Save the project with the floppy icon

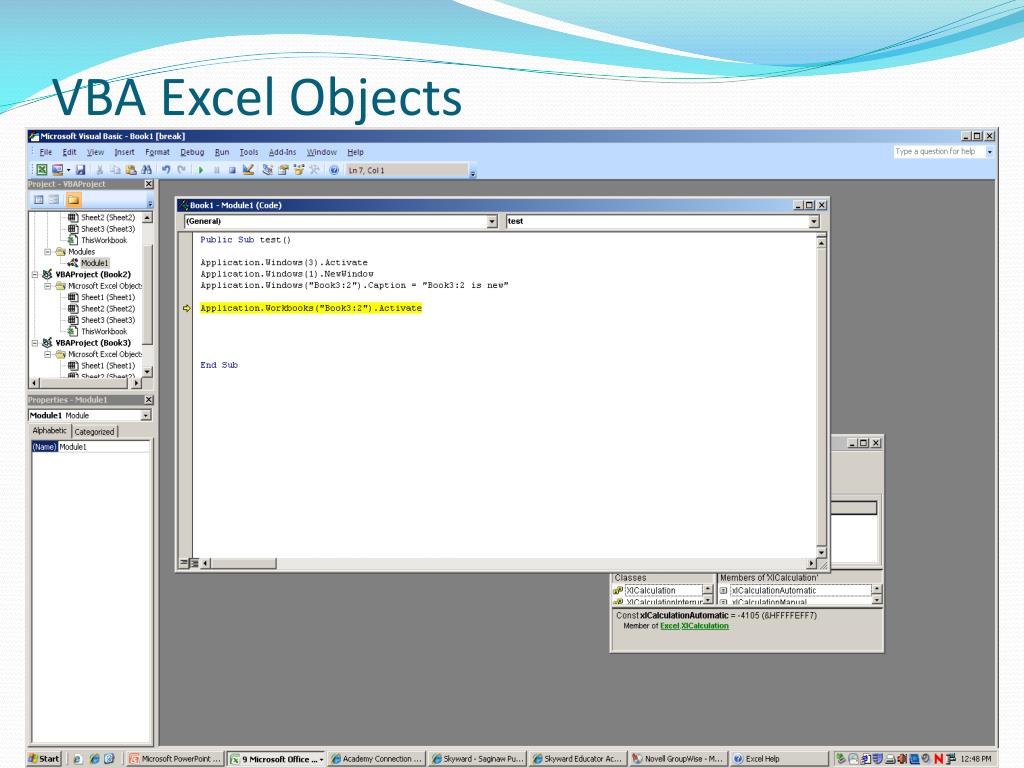(x=80, y=170)
